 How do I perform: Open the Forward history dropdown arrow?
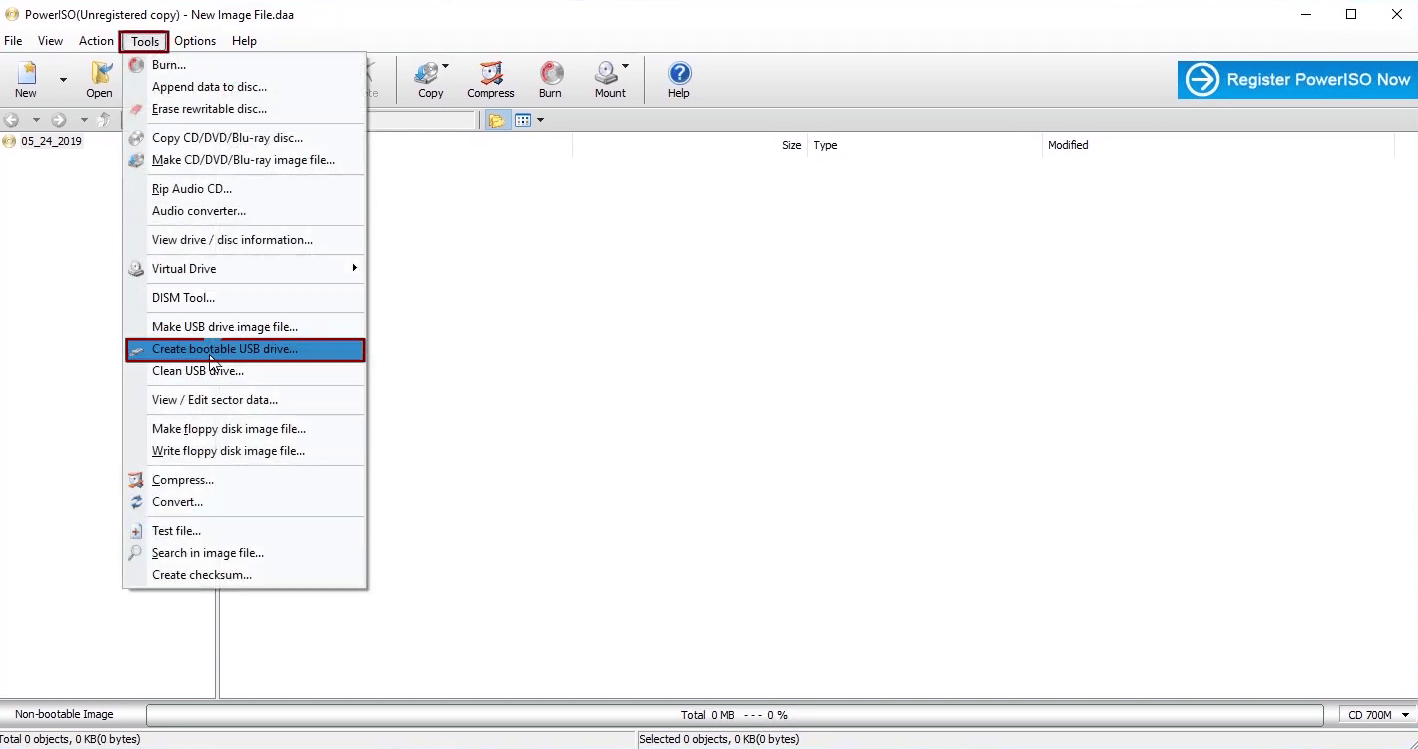pos(84,120)
